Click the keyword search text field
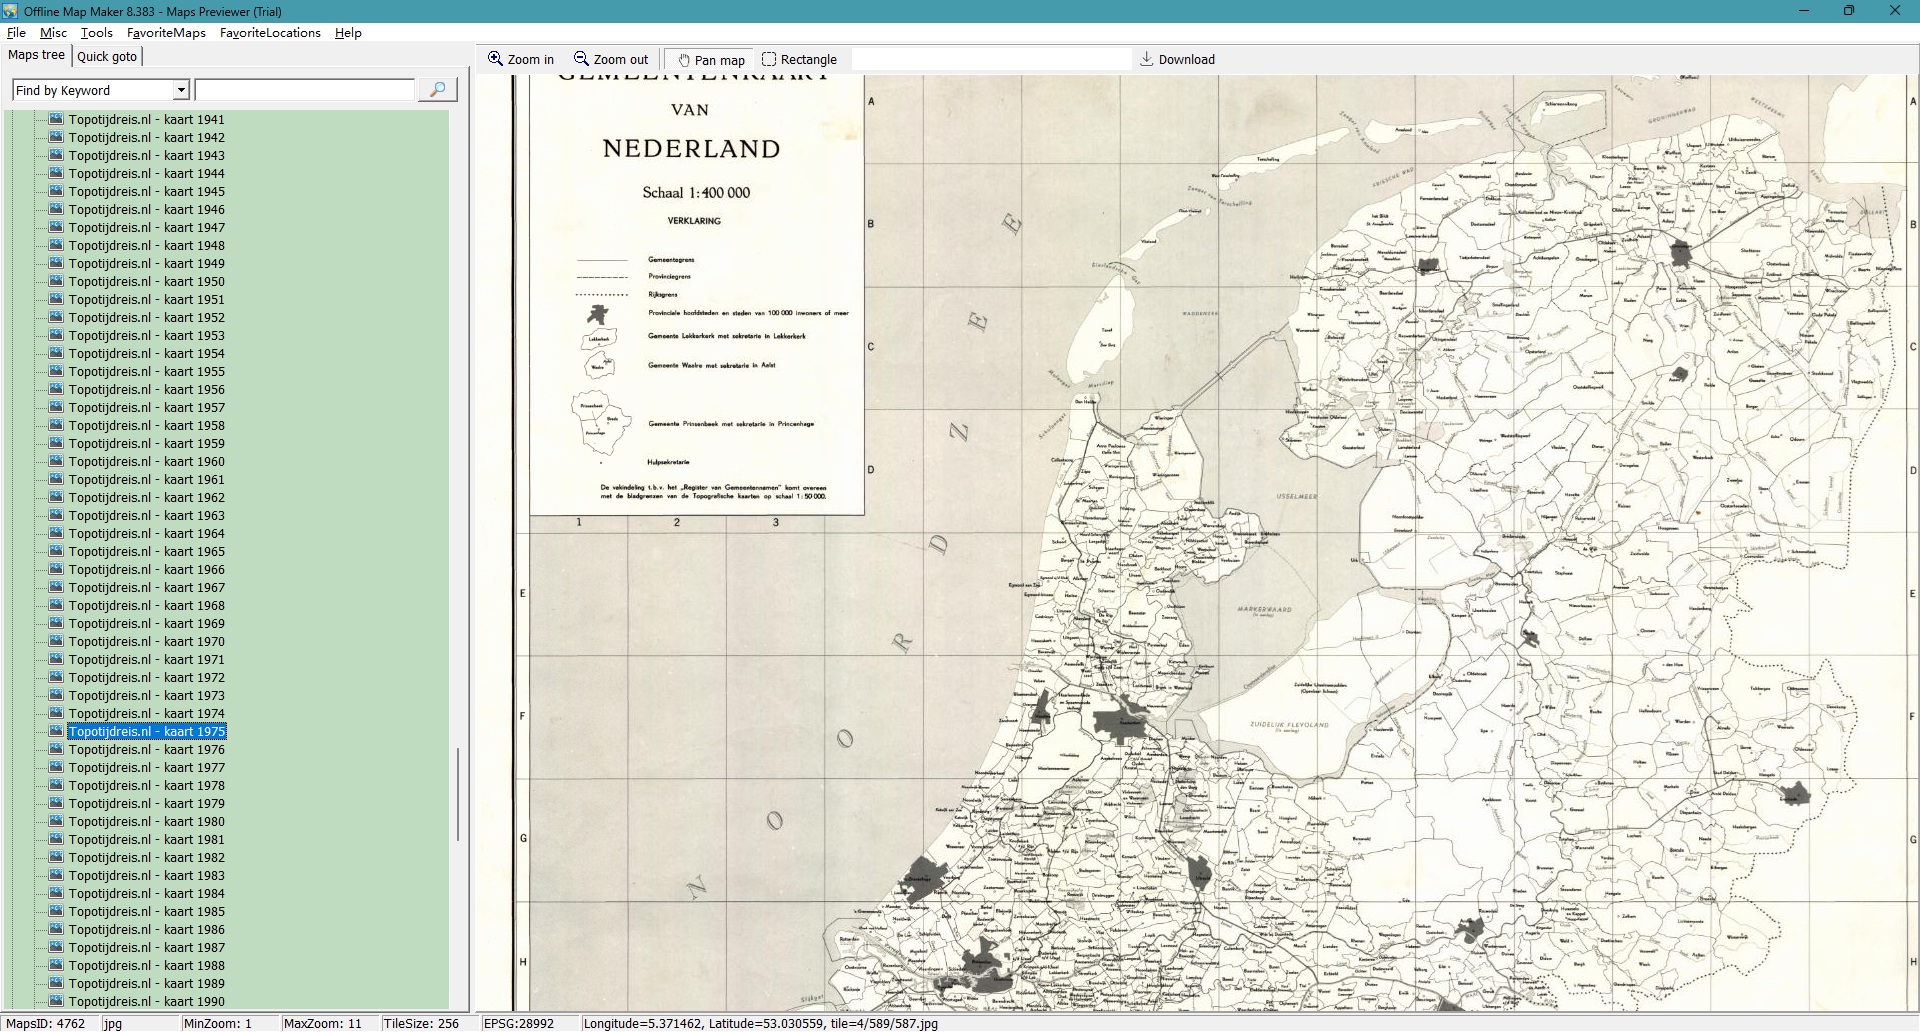 pos(304,91)
